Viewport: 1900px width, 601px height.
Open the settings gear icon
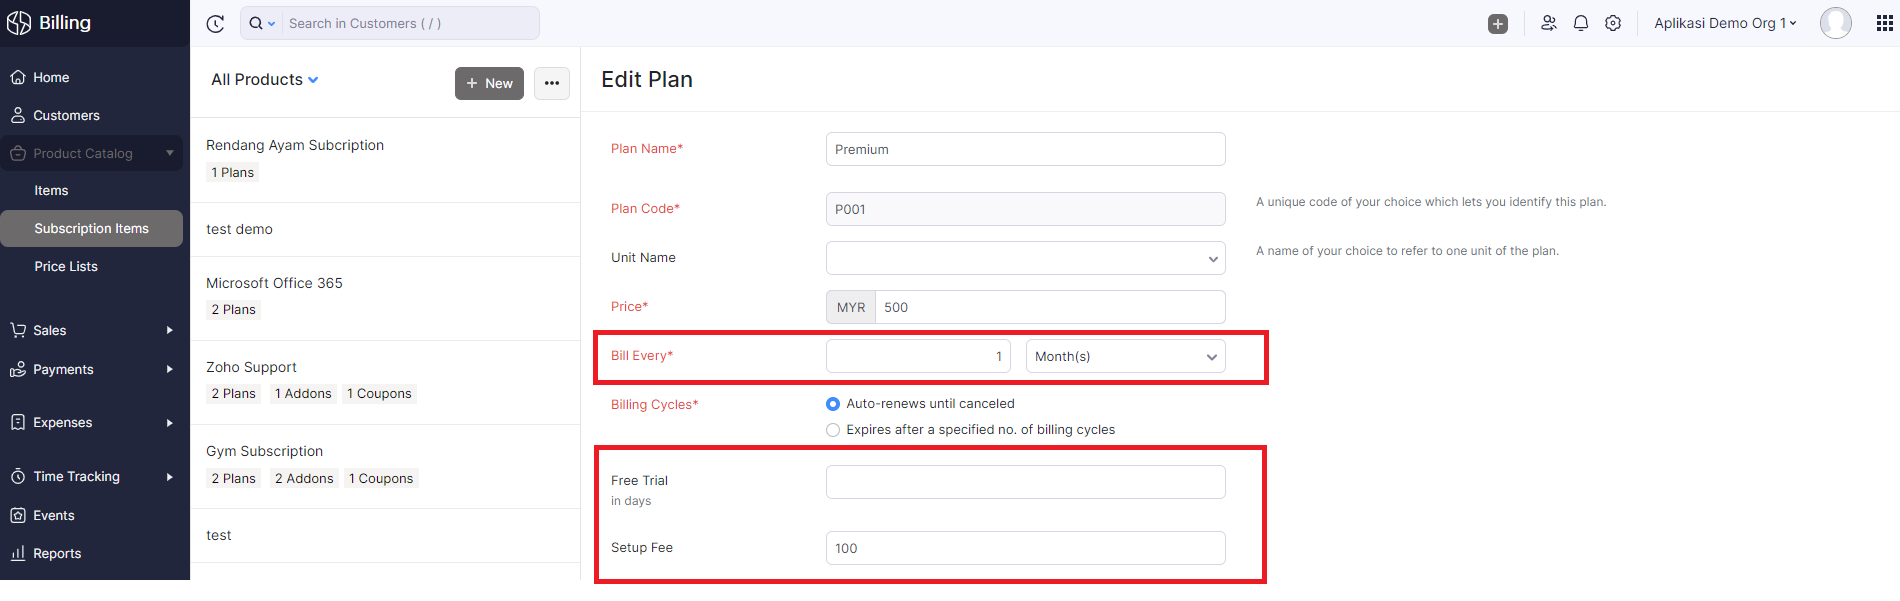click(1613, 23)
